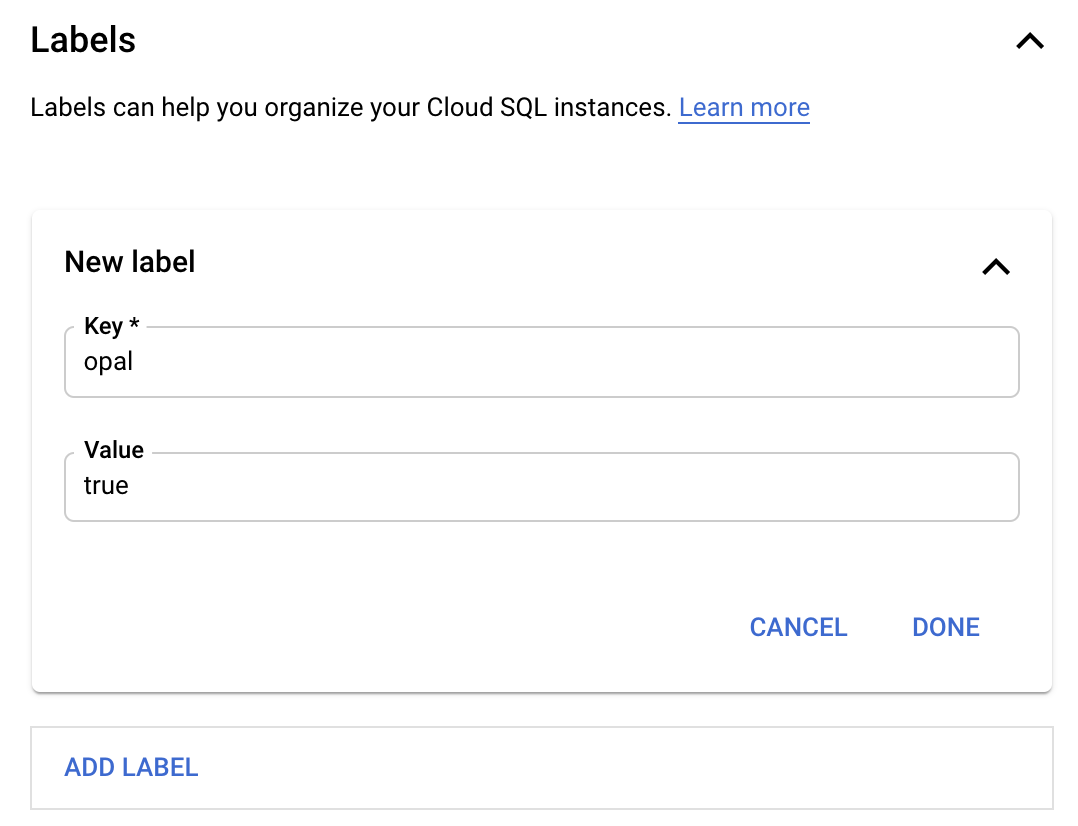Click the required asterisk beside Key
This screenshot has height=826, width=1078.
tap(134, 325)
